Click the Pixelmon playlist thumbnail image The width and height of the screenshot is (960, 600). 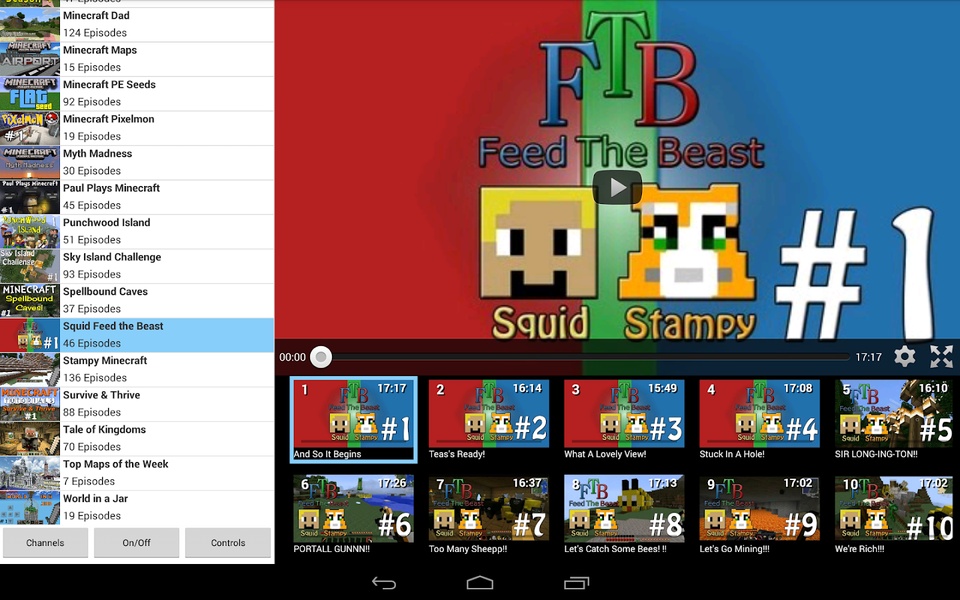point(30,128)
